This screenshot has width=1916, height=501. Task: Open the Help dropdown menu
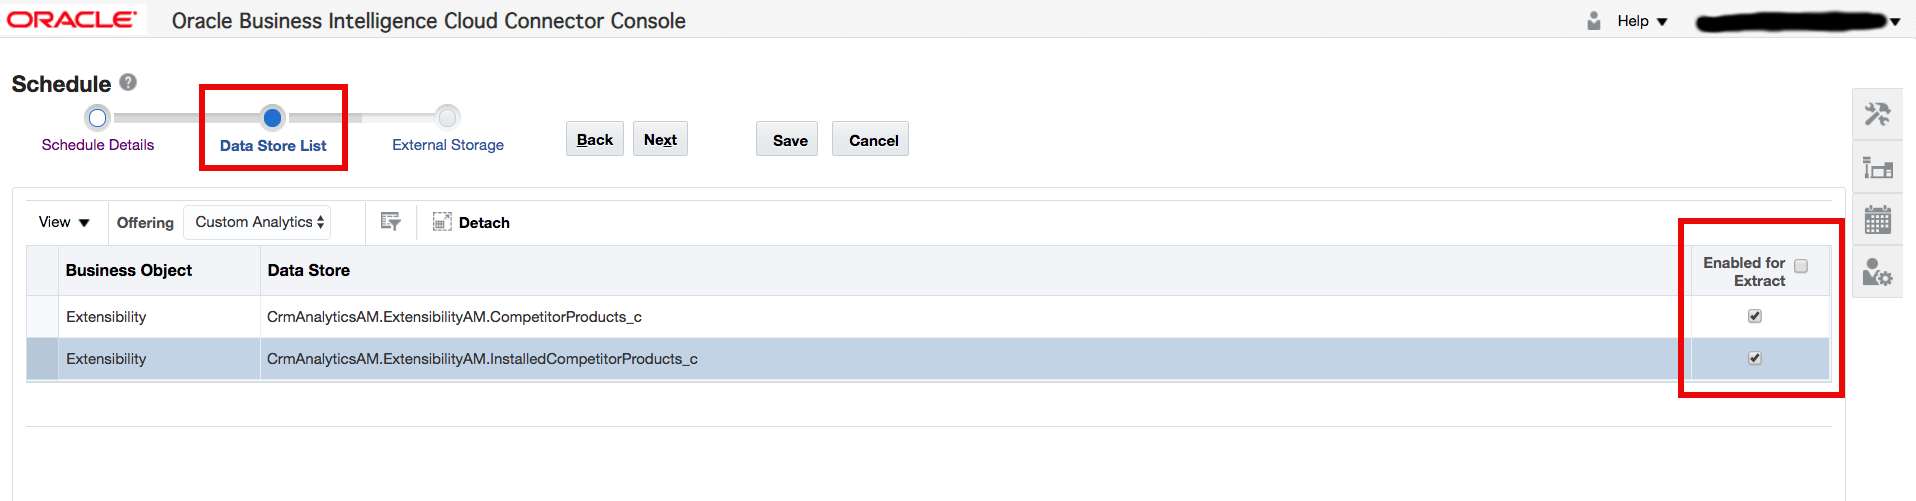coord(1642,21)
